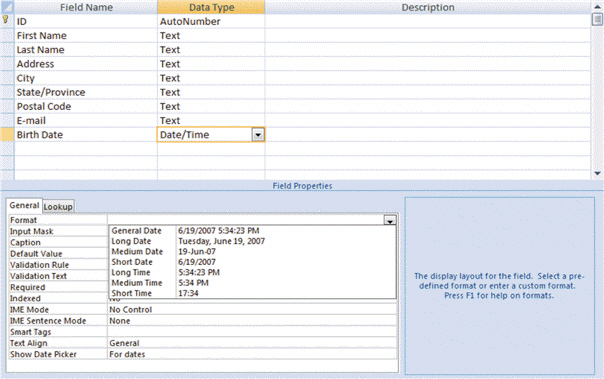Screen dimensions: 604x379
Task: Click the Validation Rule property label
Action: (39, 265)
